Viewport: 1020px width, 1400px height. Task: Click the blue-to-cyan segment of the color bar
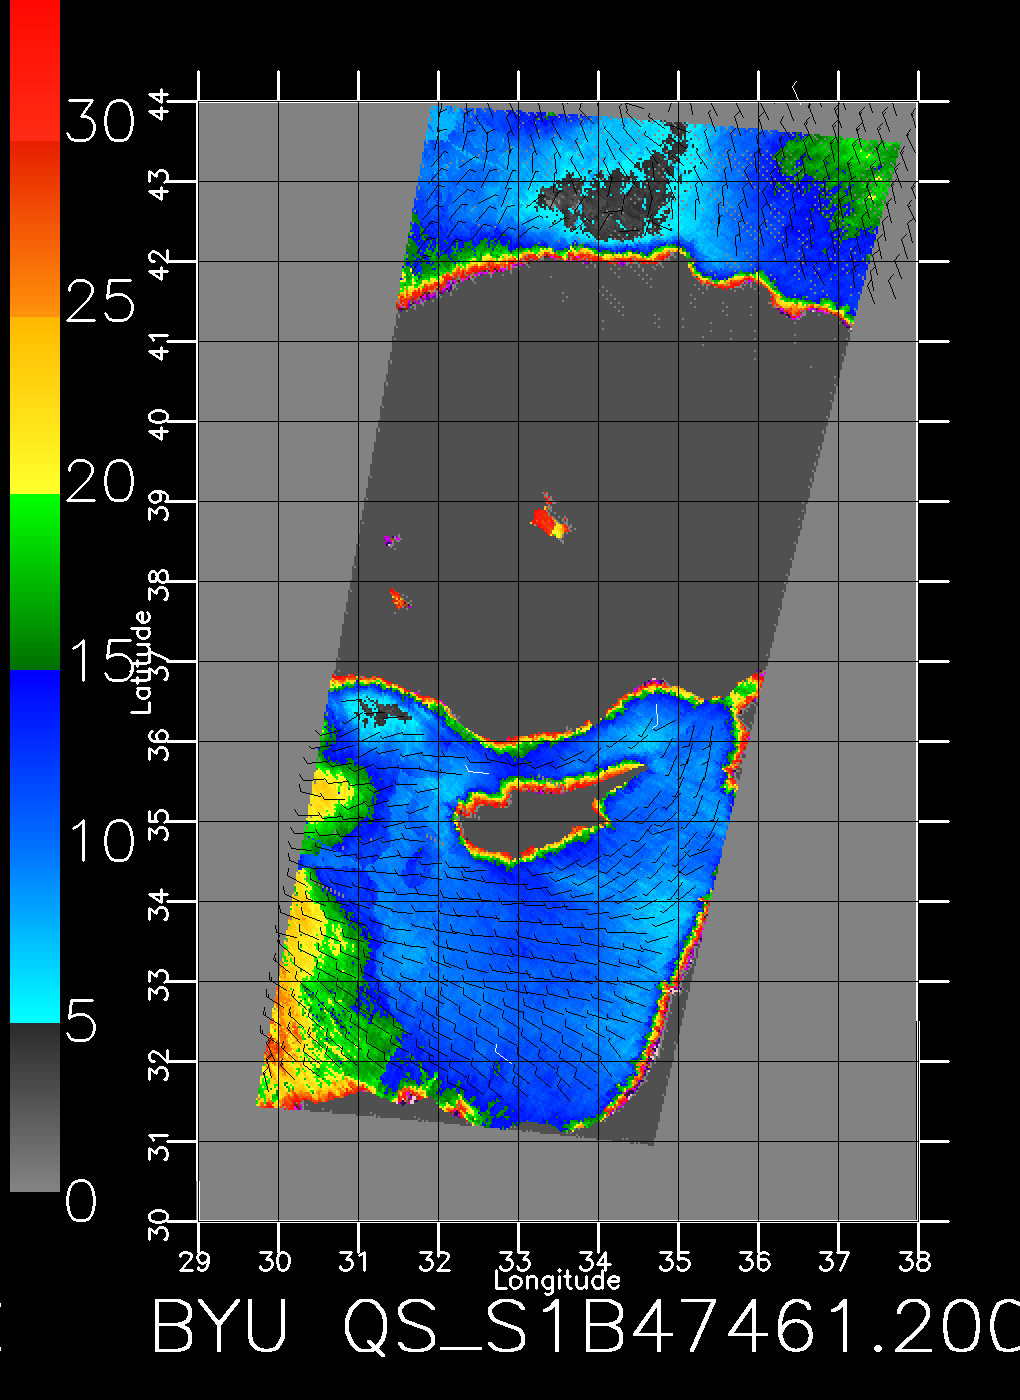coord(35,846)
